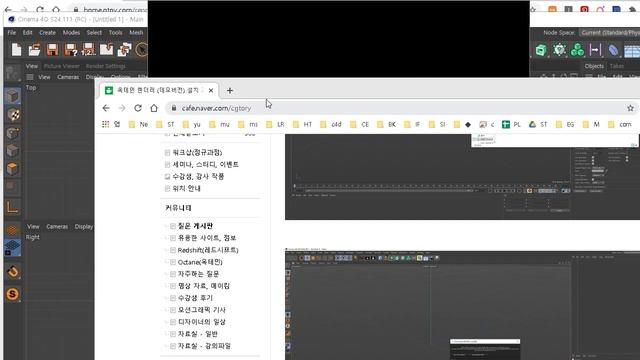Click the New File icon in Cinema 4D toolbar
The width and height of the screenshot is (640, 360).
coord(16,50)
